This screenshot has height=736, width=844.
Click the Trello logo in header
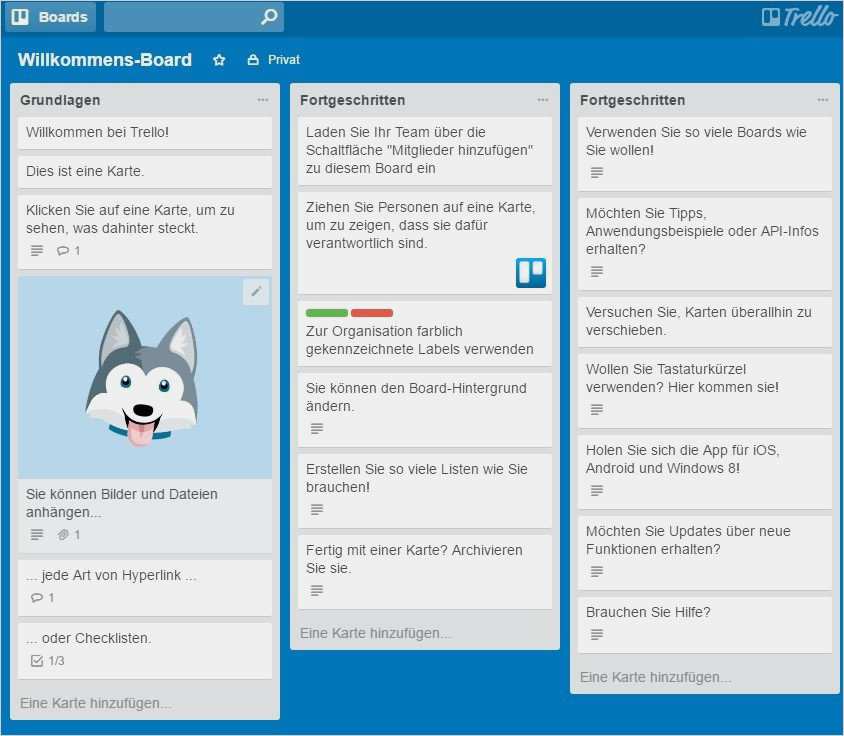pos(799,17)
